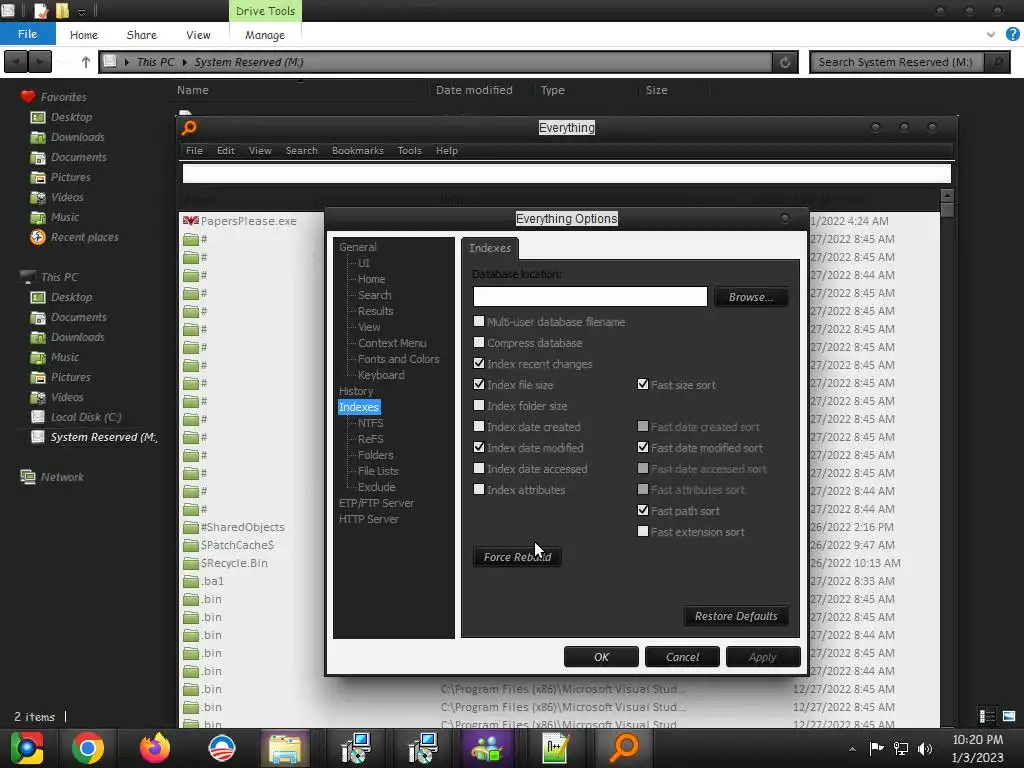Uncheck Fast size sort
This screenshot has width=1024, height=768.
[643, 384]
